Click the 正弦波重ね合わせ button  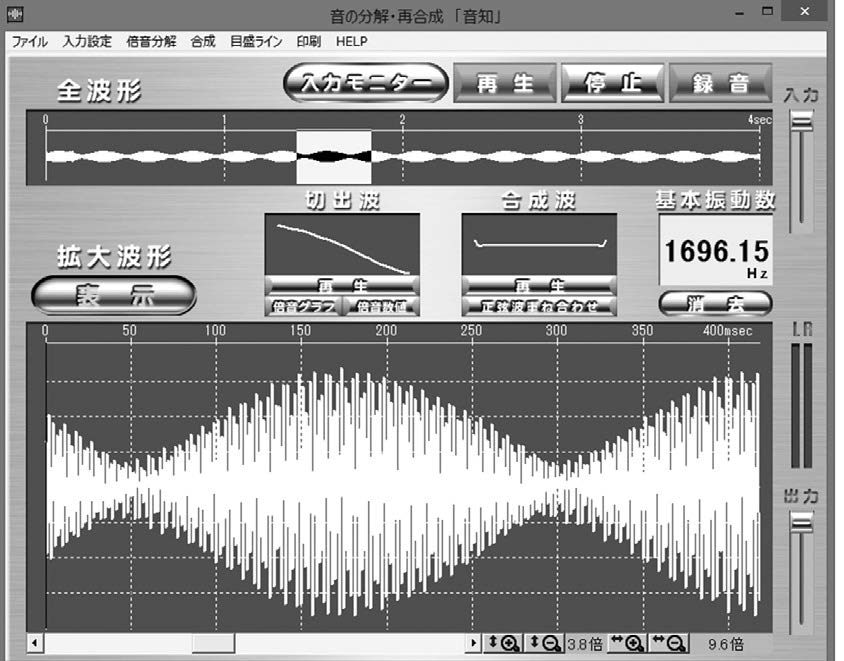click(x=539, y=306)
